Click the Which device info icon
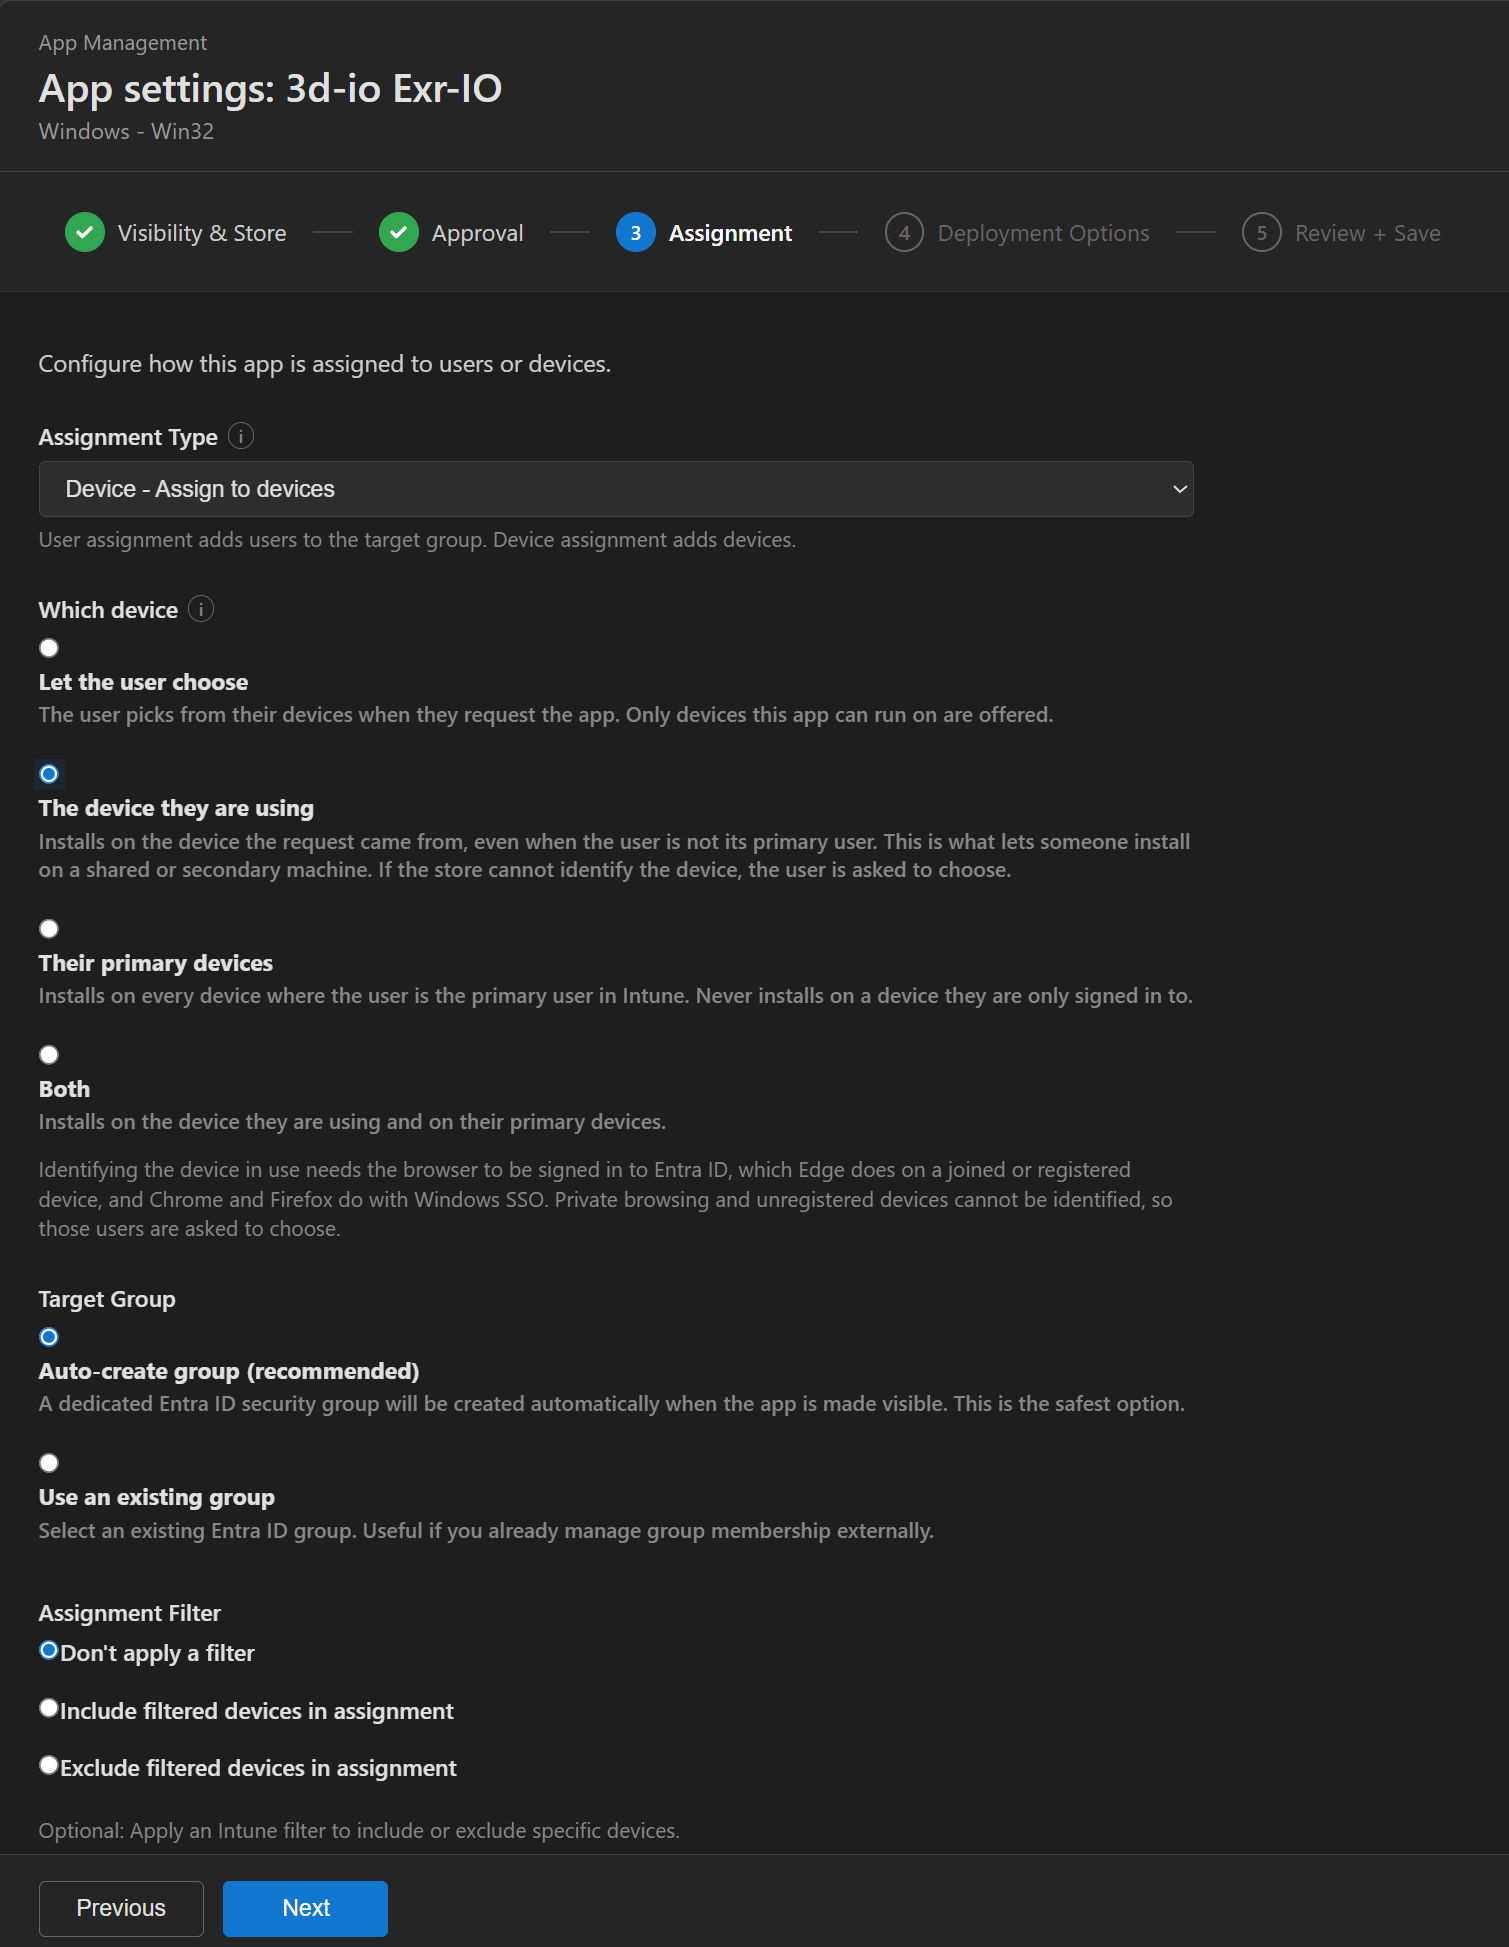This screenshot has width=1509, height=1947. click(201, 609)
